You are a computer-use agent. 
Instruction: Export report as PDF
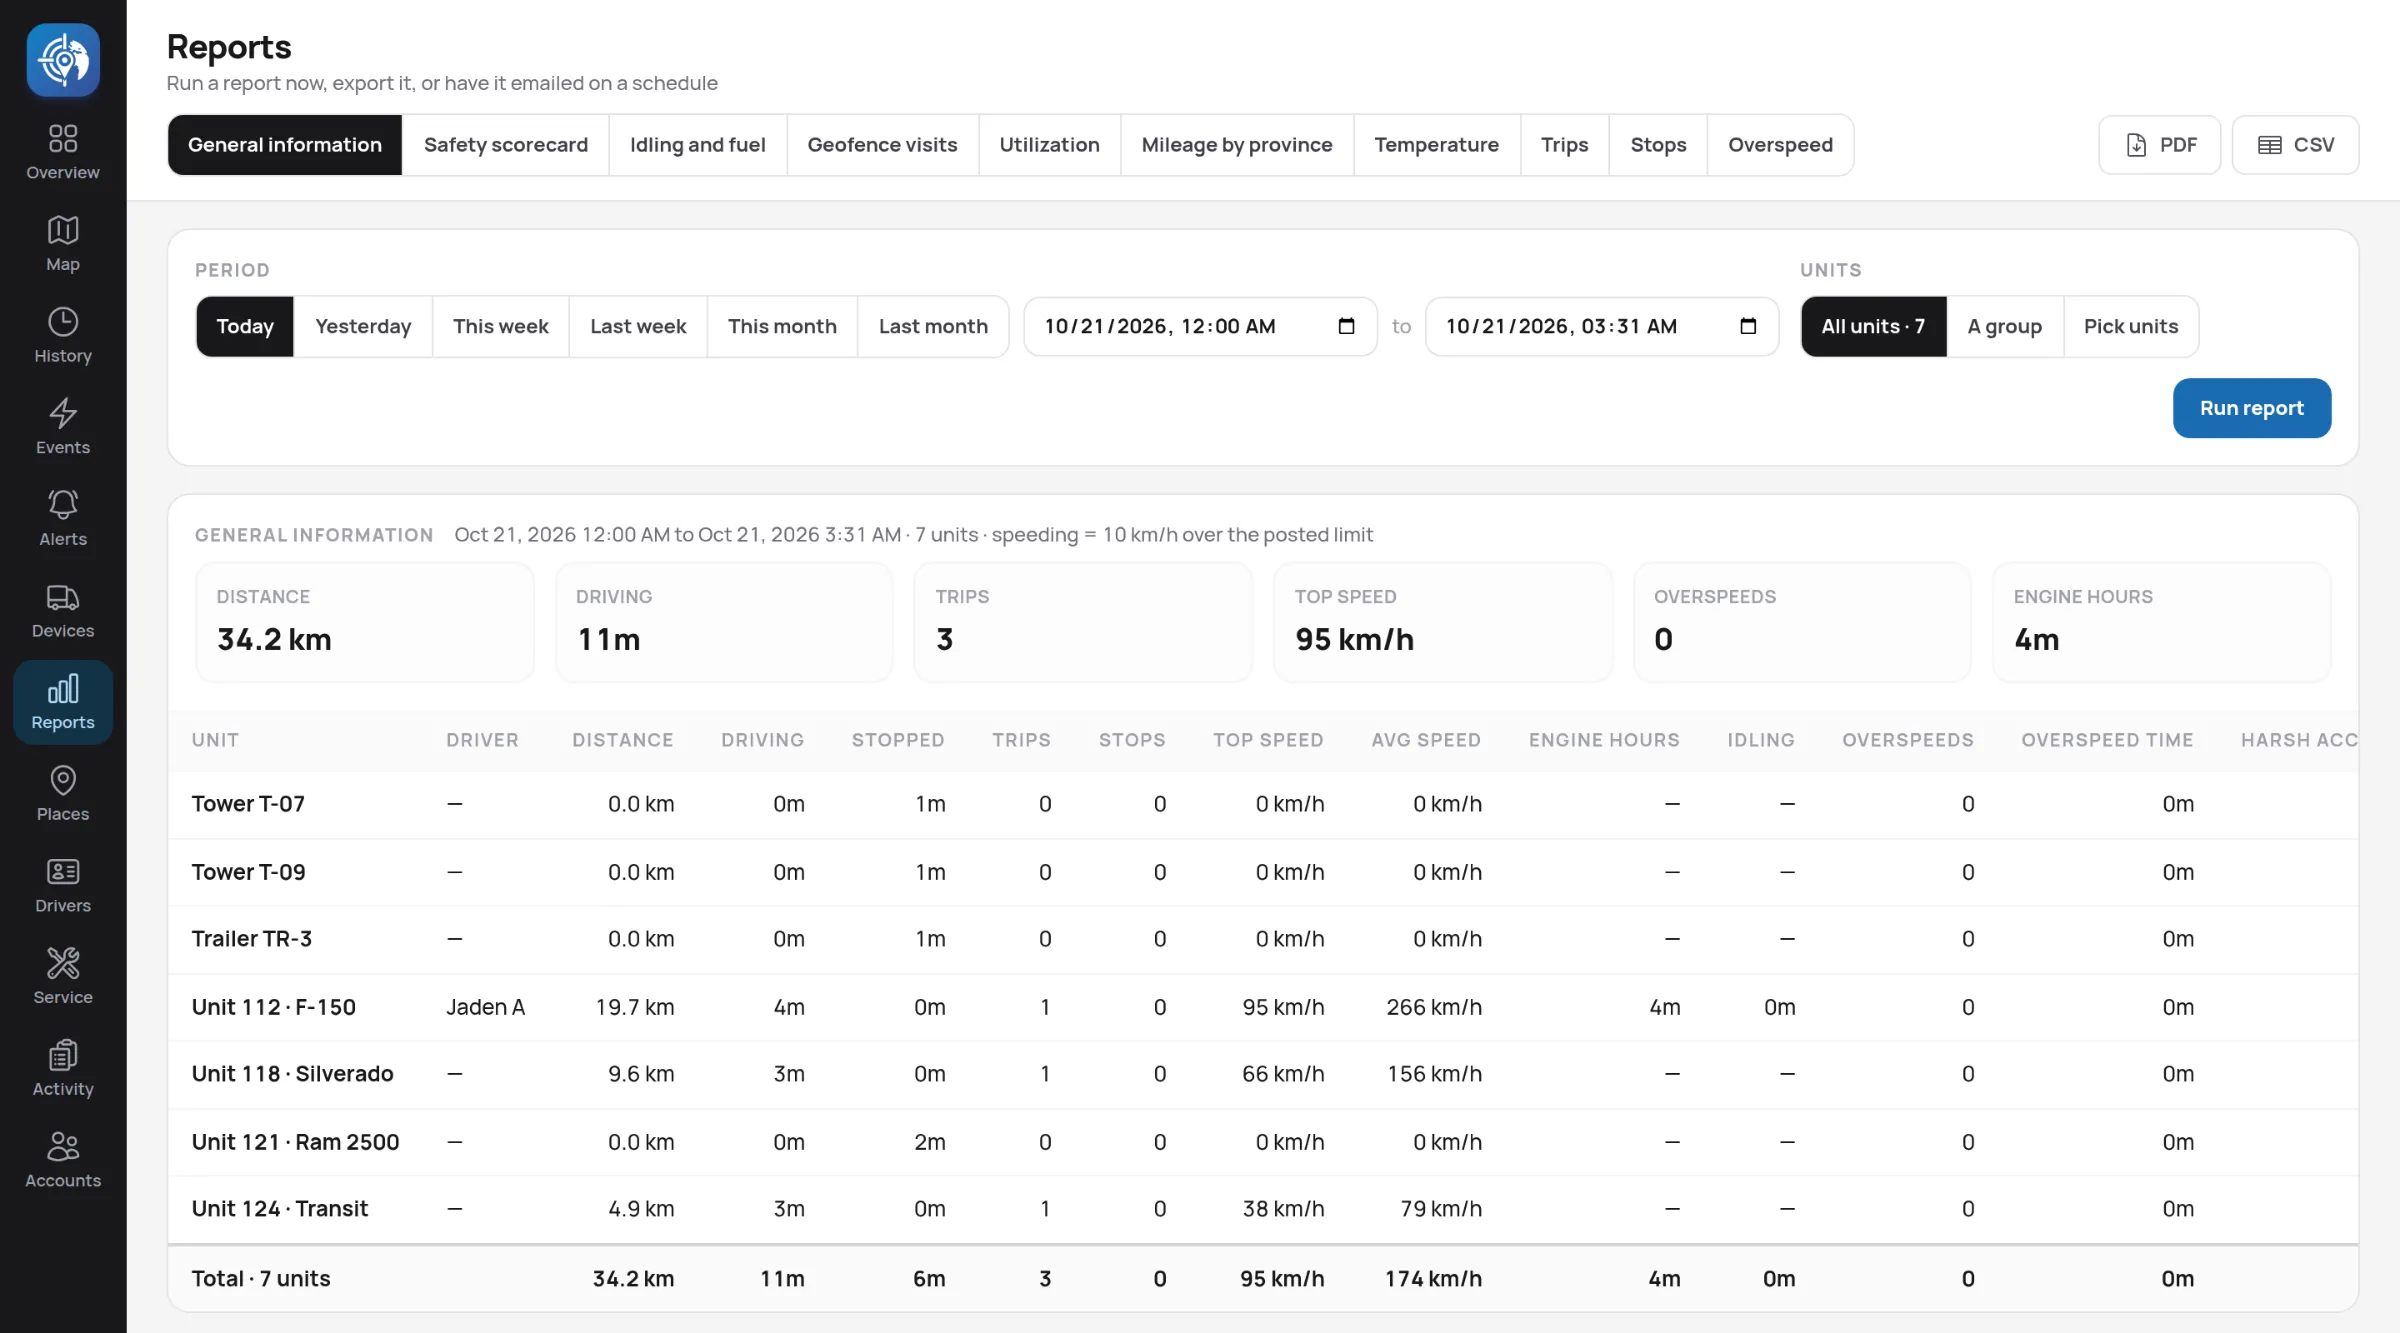[x=2159, y=145]
